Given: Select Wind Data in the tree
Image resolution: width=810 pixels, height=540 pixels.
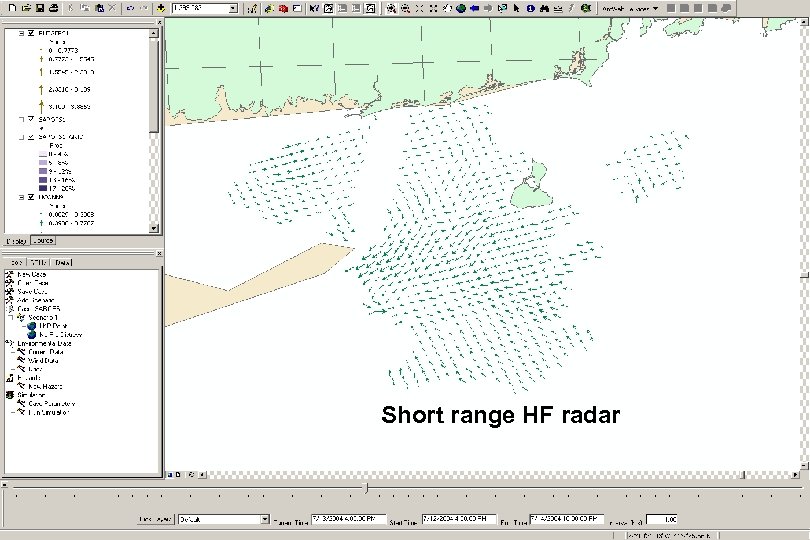Looking at the screenshot, I should pos(43,360).
